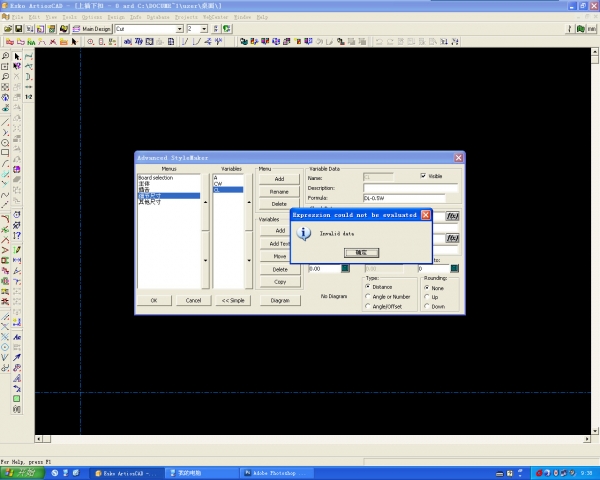Click the f(x) button beside the formula field

pos(452,216)
